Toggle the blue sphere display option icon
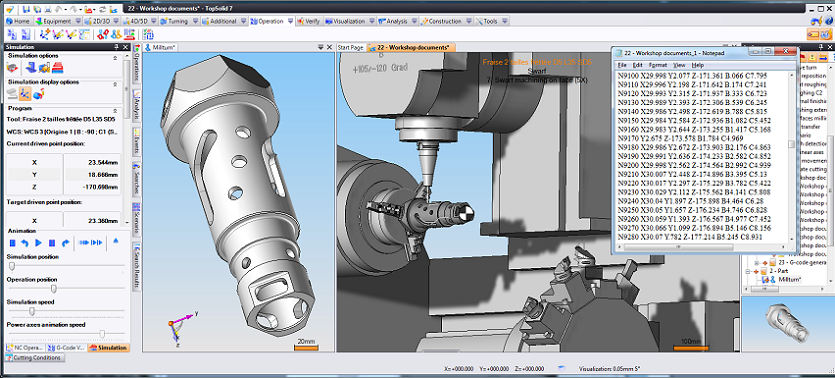The width and height of the screenshot is (835, 378). tap(38, 94)
